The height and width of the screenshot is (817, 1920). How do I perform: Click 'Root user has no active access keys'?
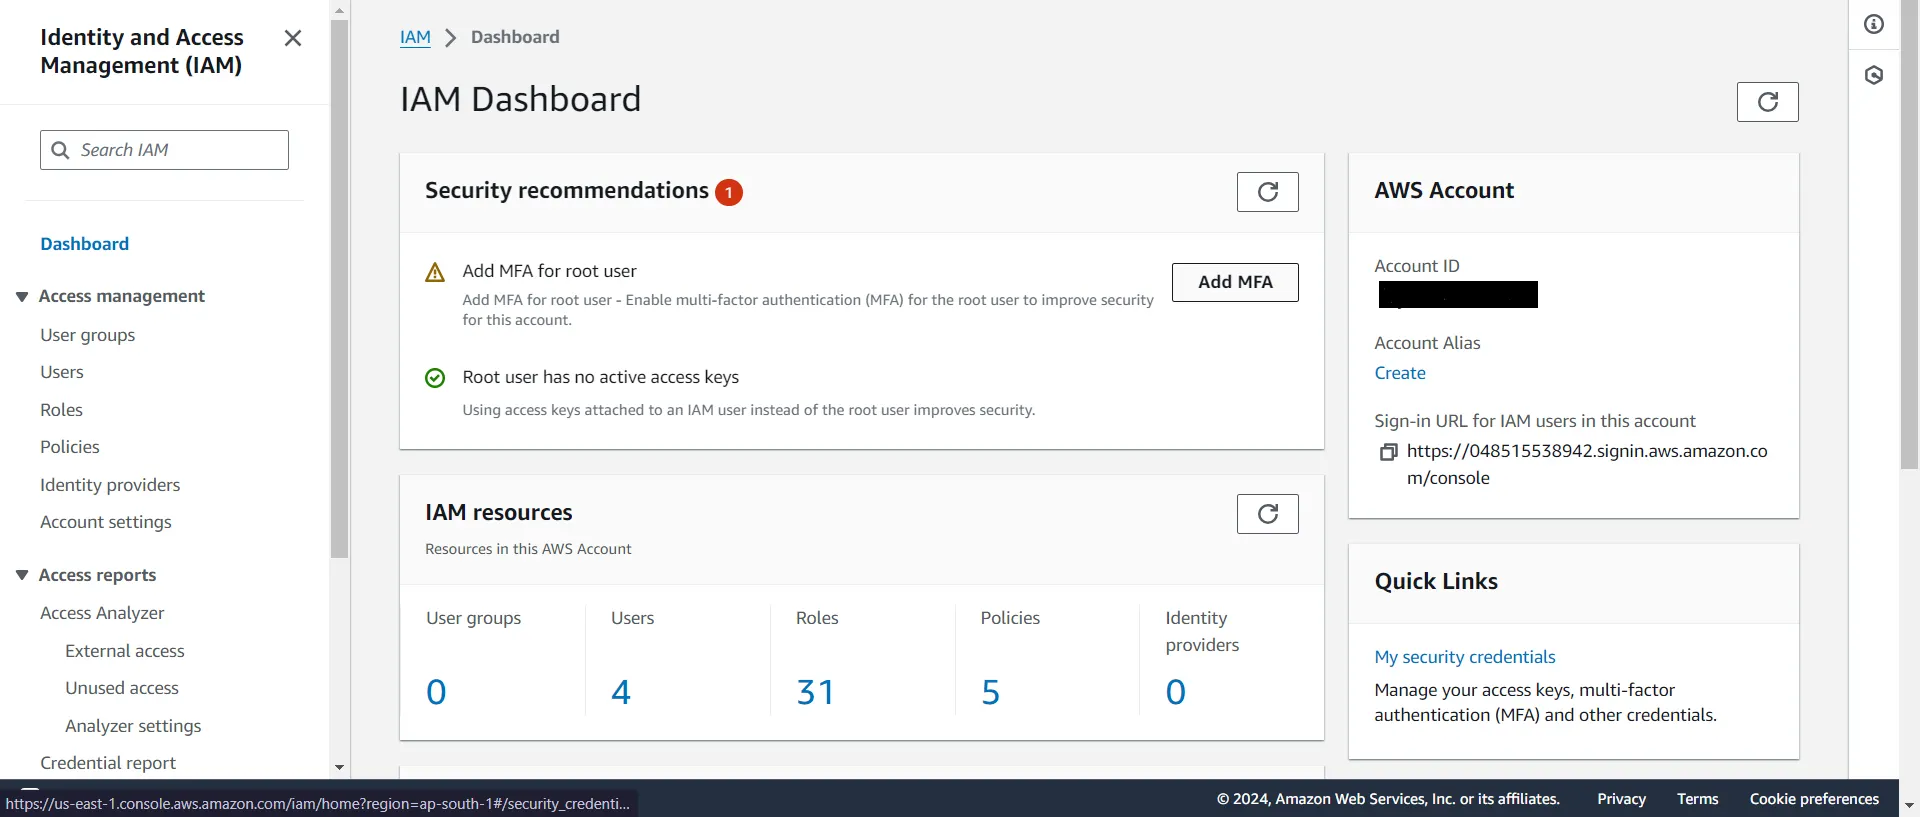(x=600, y=377)
